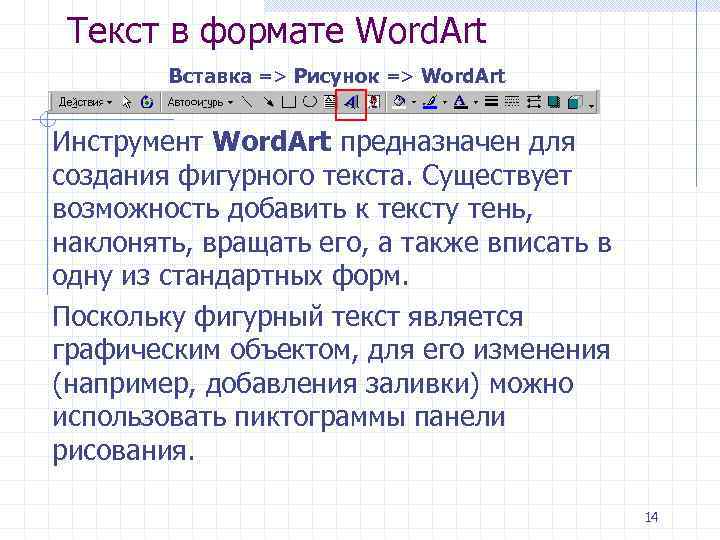The height and width of the screenshot is (540, 720).
Task: Click the bold 'WordArt' word in the first paragraph
Action: click(271, 141)
